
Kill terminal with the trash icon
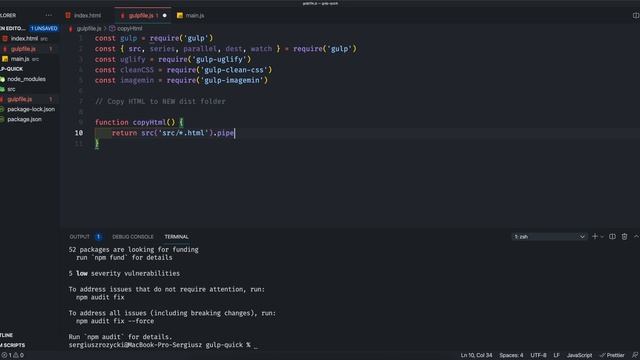(x=624, y=237)
